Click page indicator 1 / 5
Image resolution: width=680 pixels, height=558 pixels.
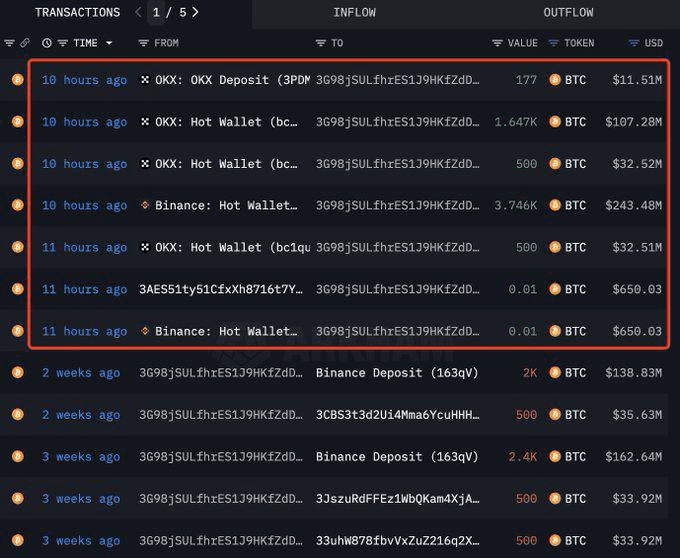pos(170,12)
